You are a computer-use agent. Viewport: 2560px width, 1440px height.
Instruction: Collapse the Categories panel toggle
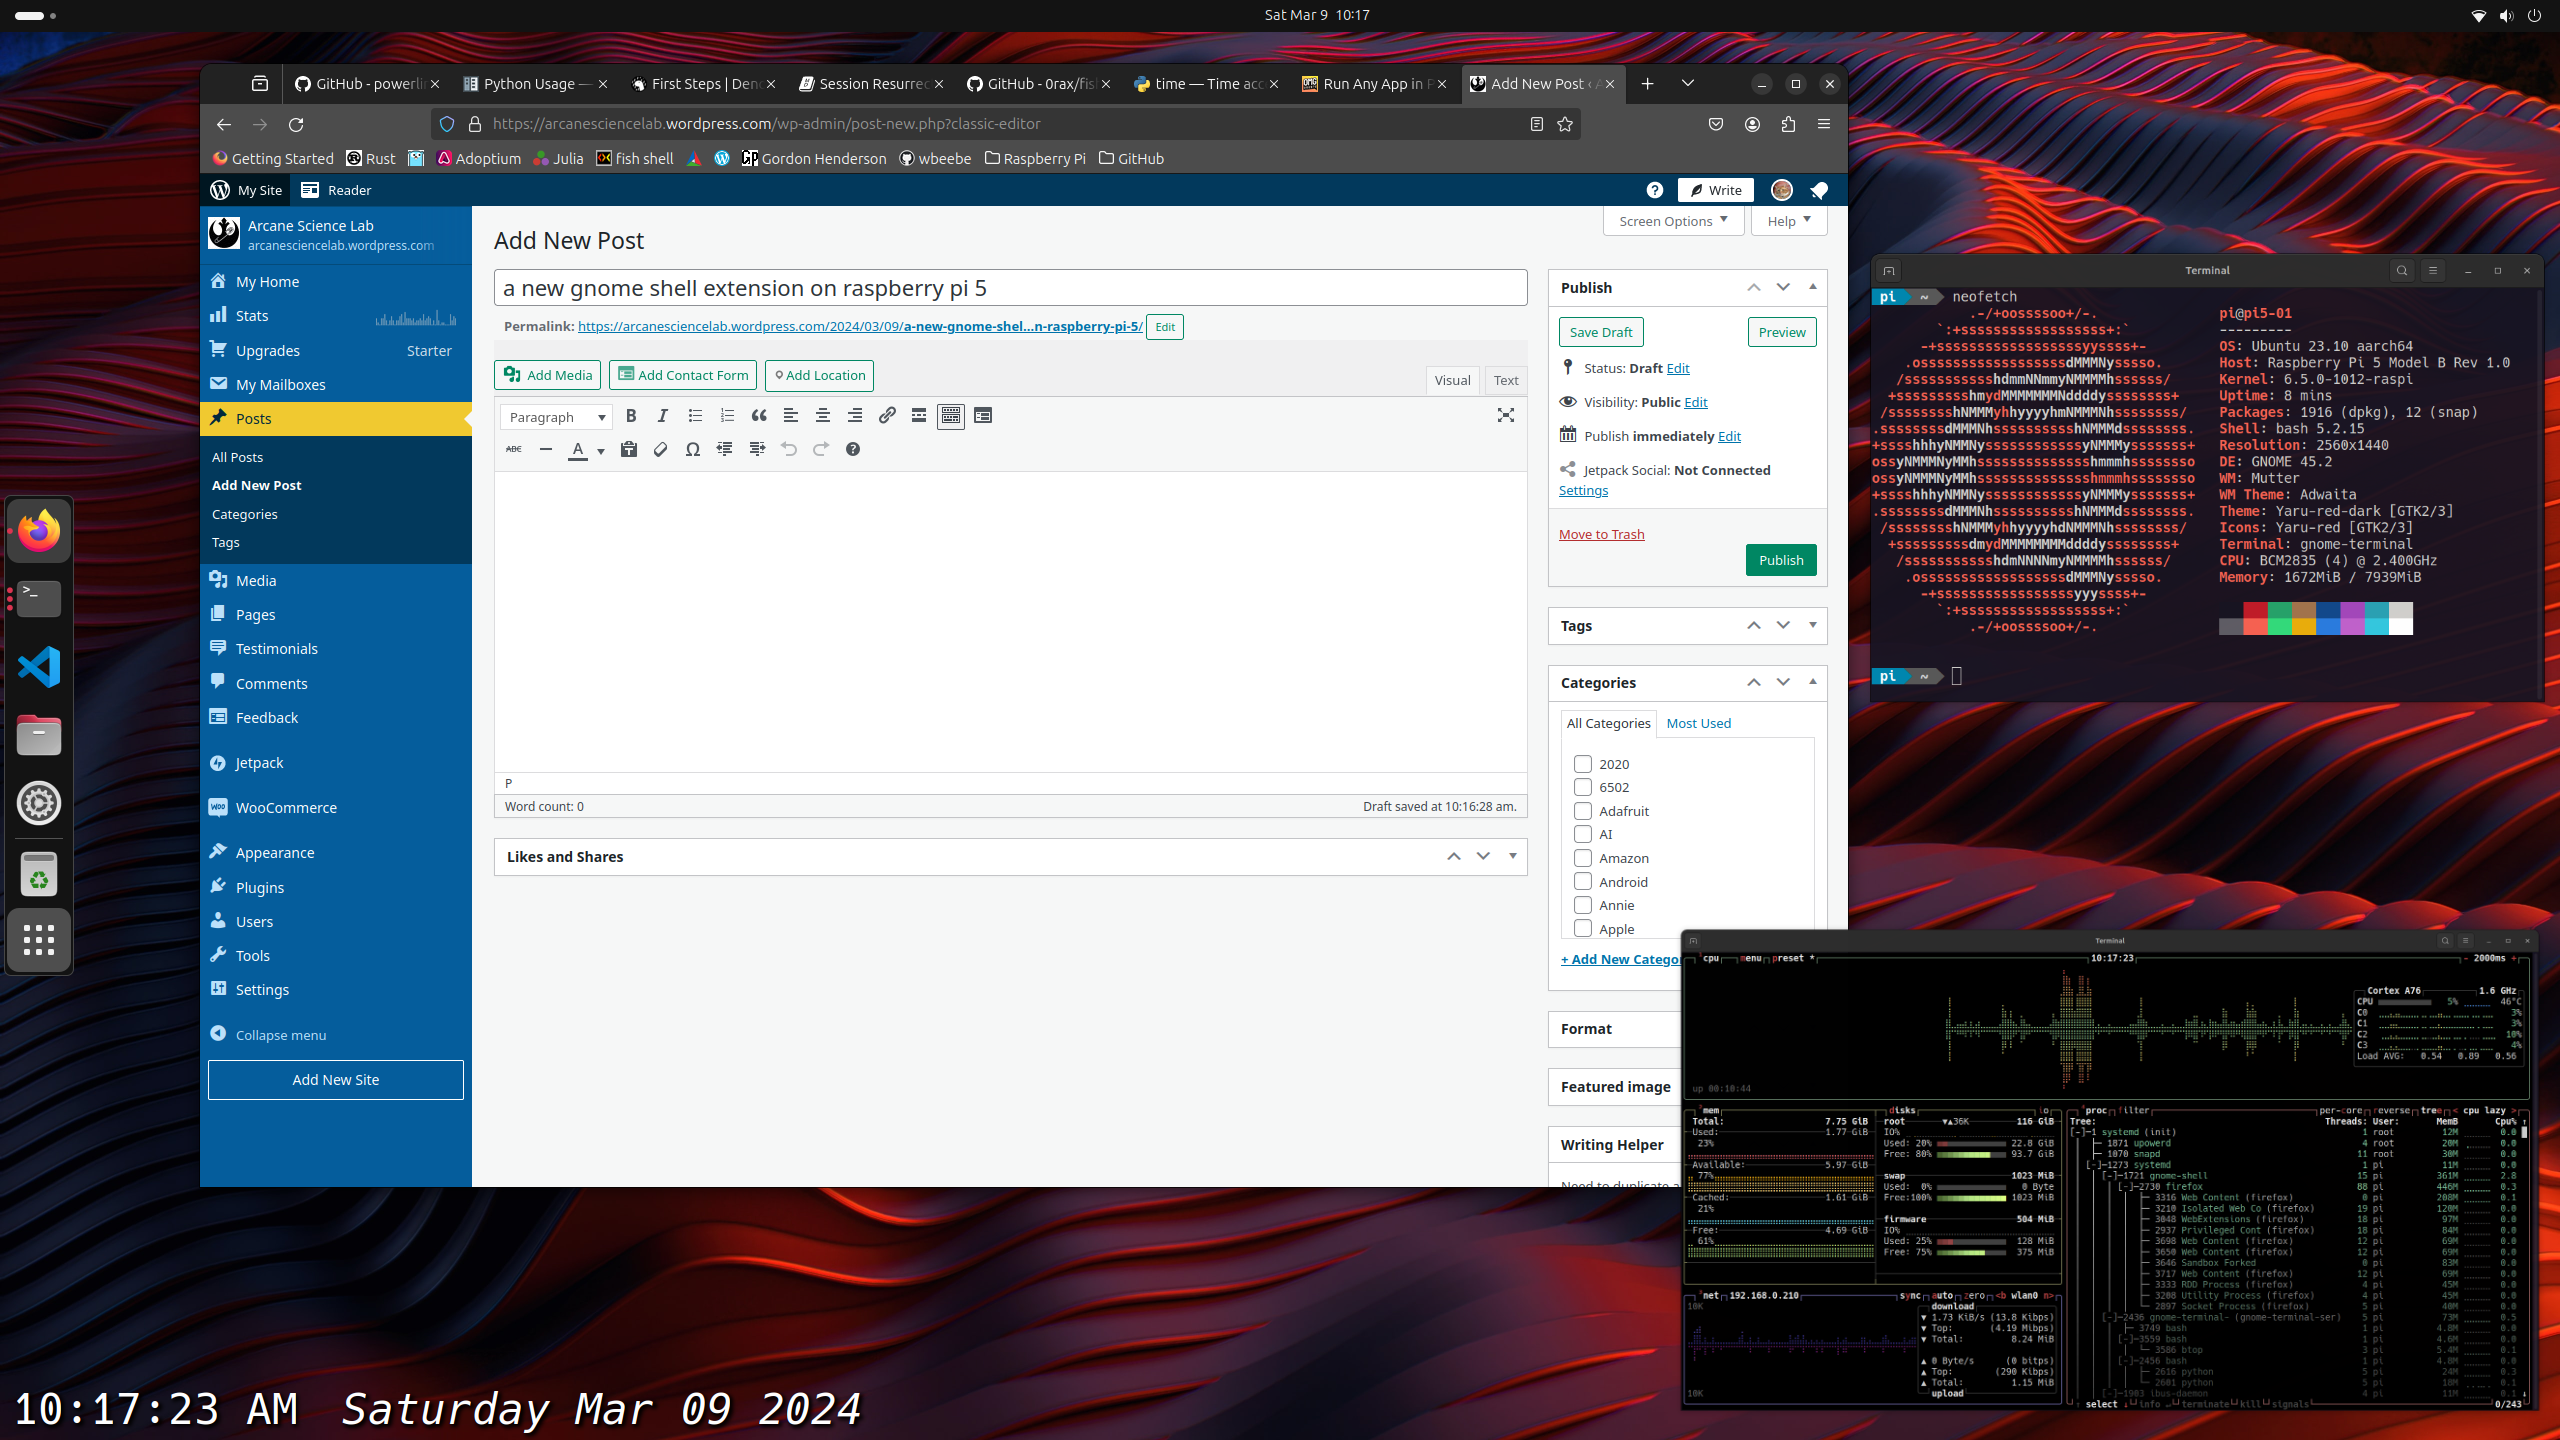(1813, 682)
